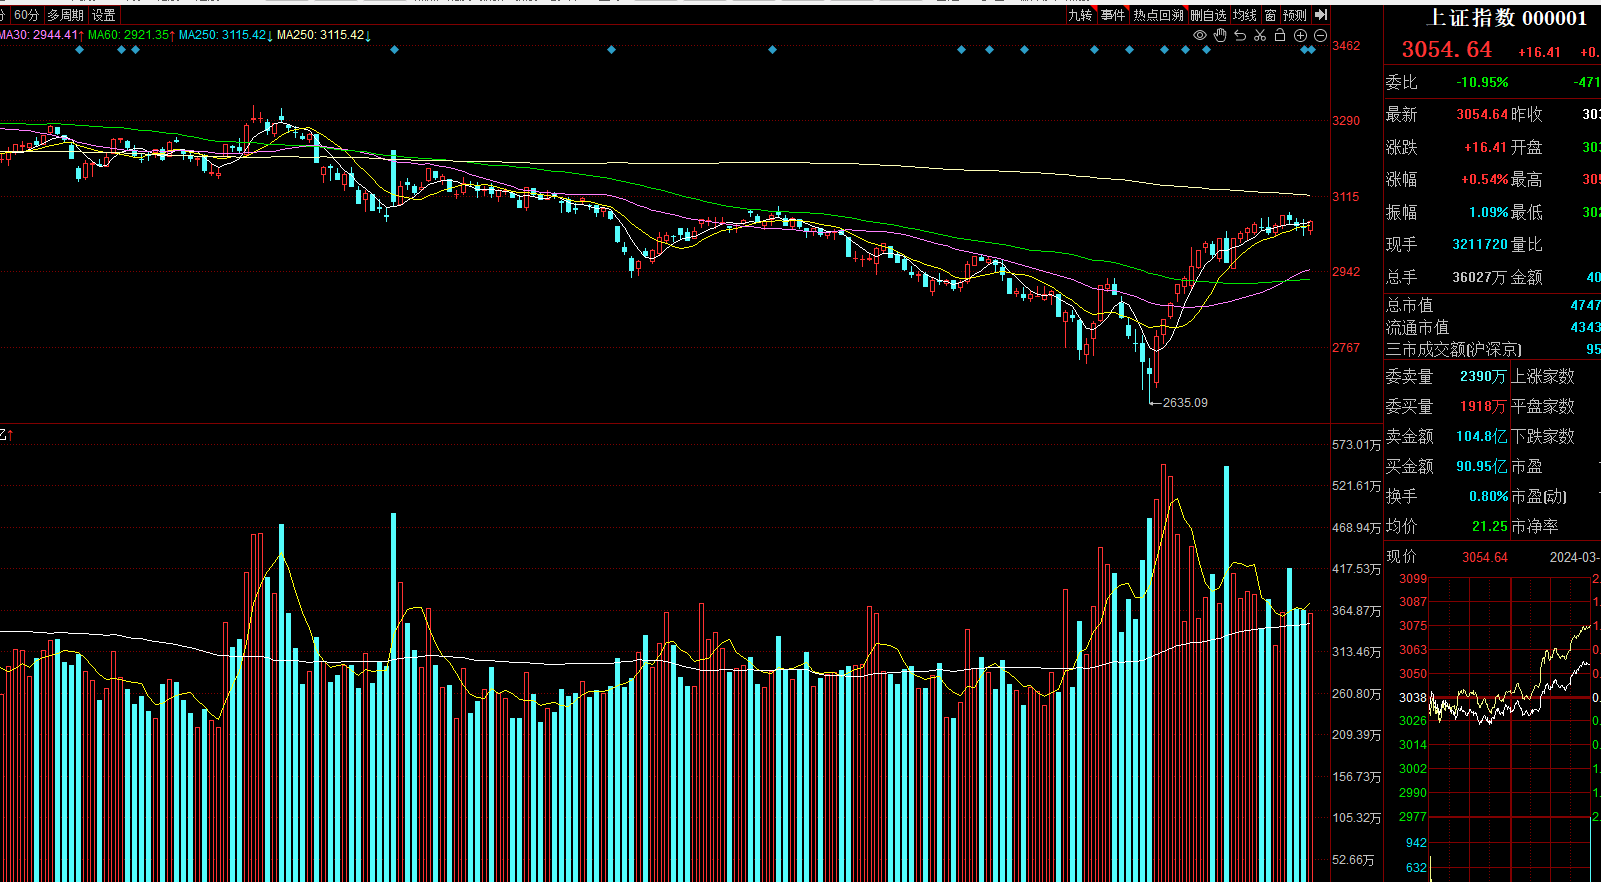The height and width of the screenshot is (882, 1601).
Task: Click 删自选 to remove from watchlist
Action: (x=1208, y=15)
